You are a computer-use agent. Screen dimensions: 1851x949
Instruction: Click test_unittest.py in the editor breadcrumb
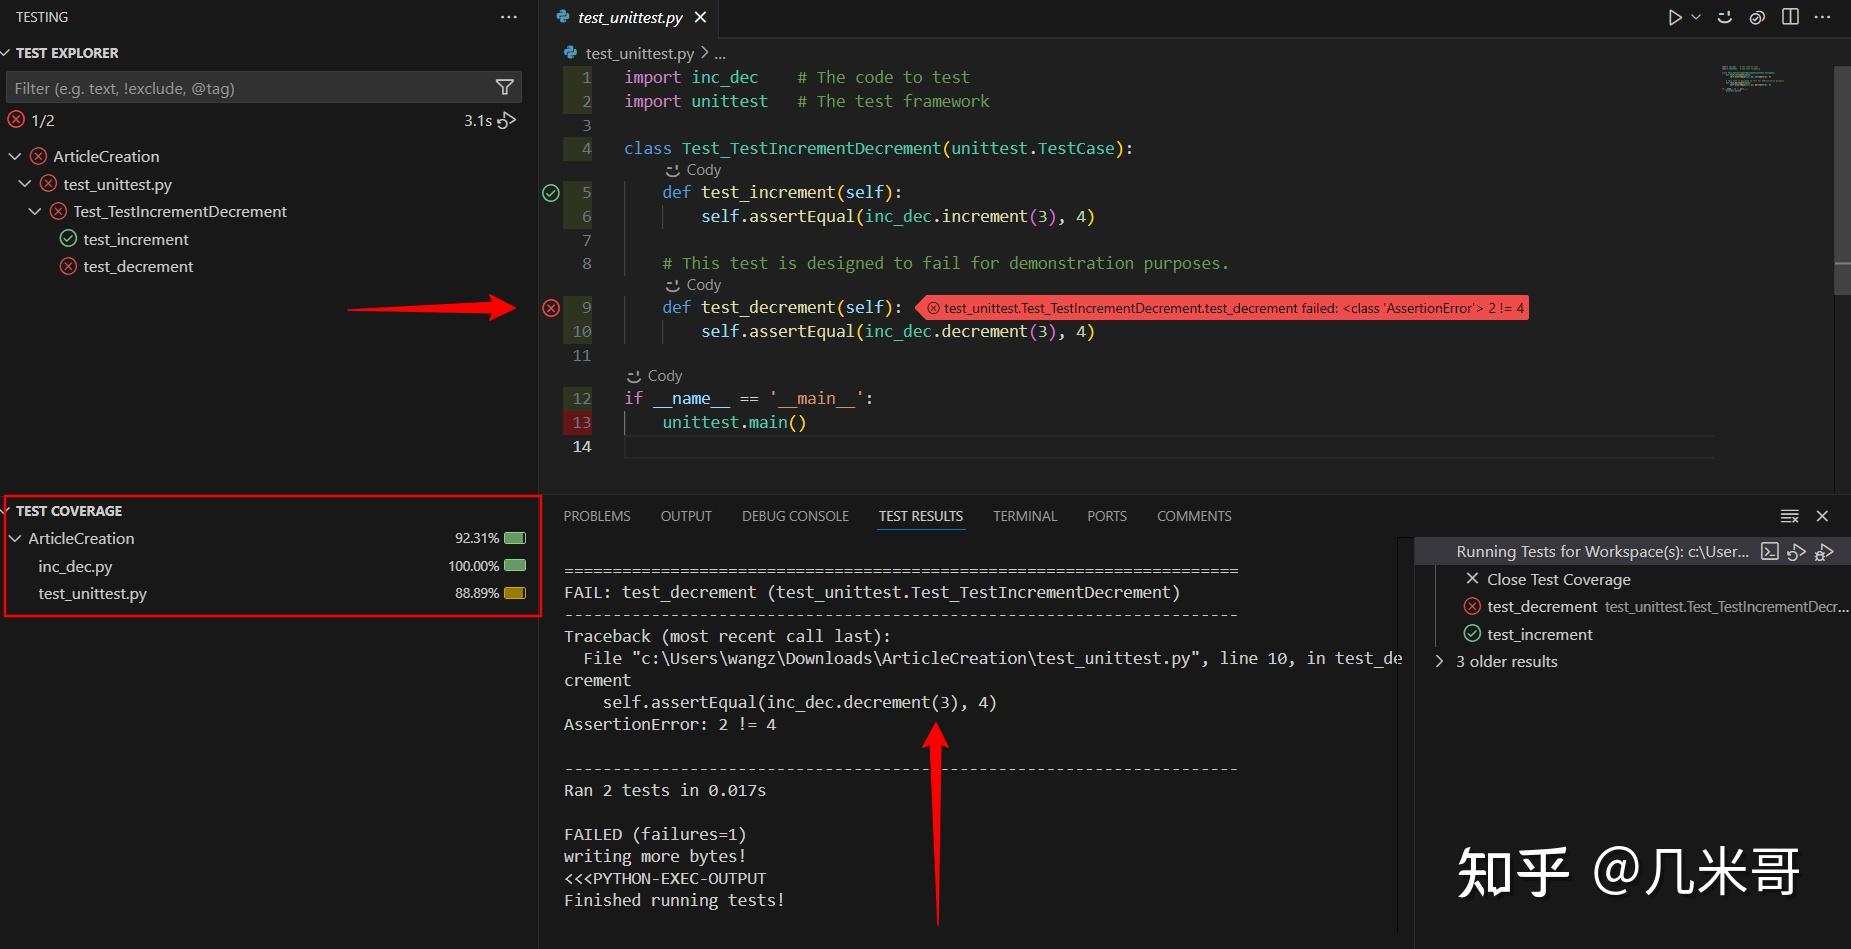click(x=639, y=53)
